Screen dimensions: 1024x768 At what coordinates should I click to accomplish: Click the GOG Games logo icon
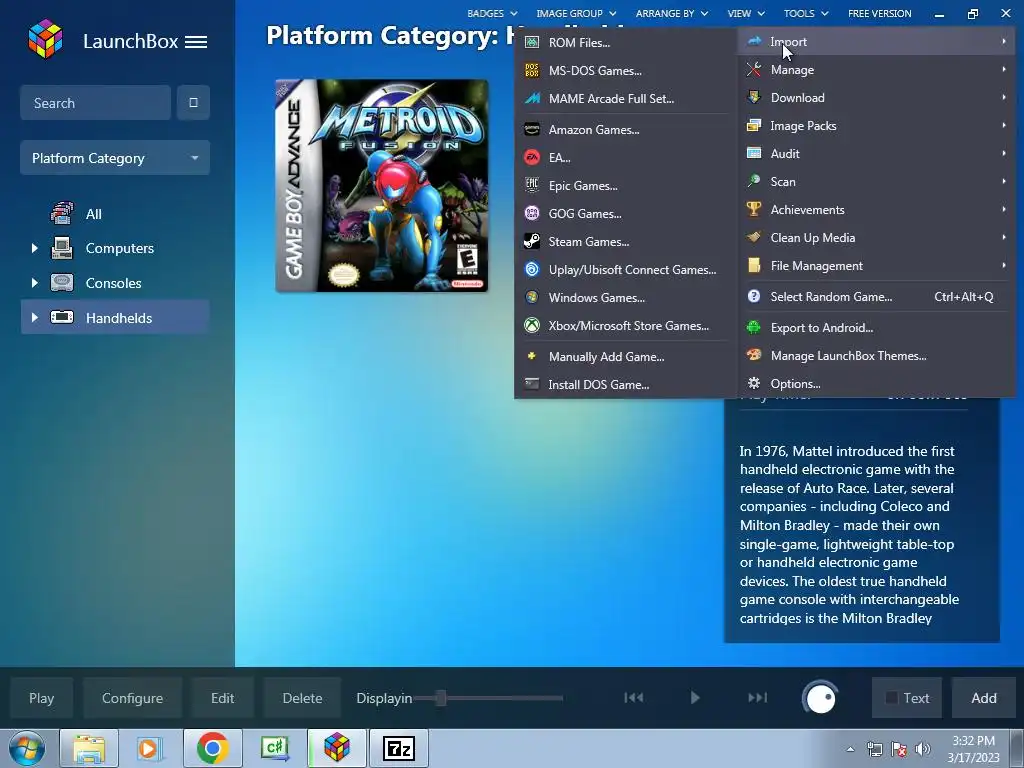pos(532,214)
